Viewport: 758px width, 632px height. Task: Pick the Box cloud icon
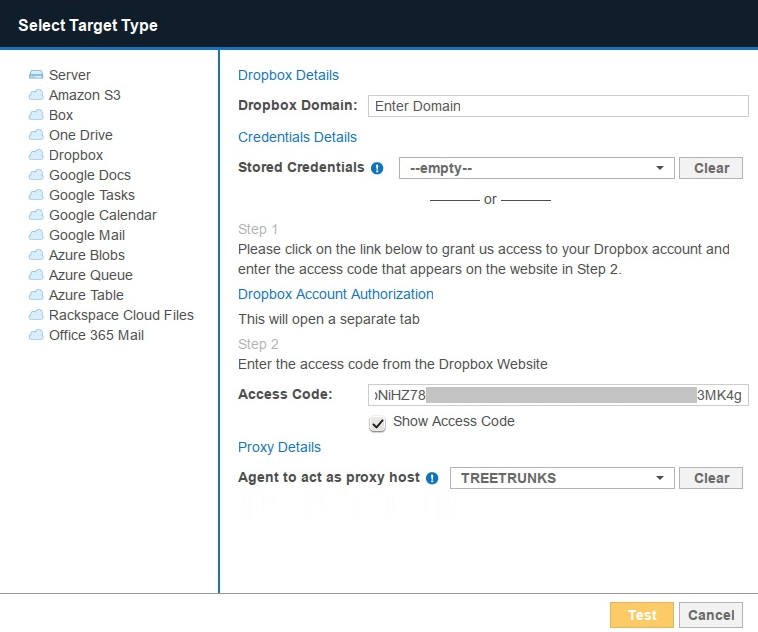coord(36,115)
